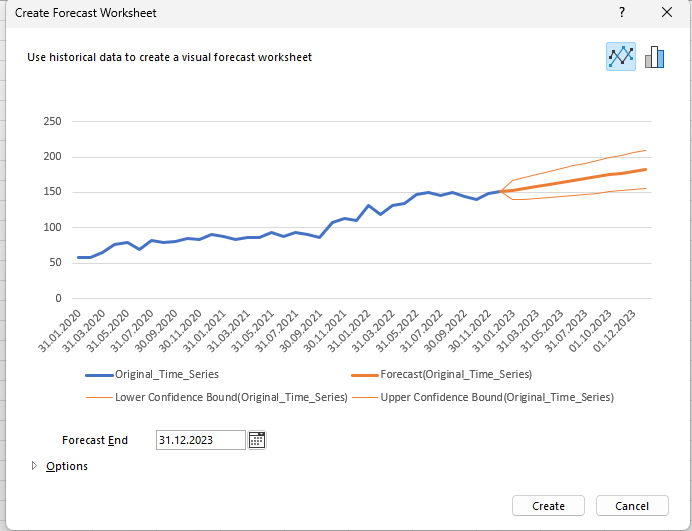Click the Forecast(Original_Time_Series) legend entry
Image resolution: width=692 pixels, height=531 pixels.
pyautogui.click(x=442, y=374)
